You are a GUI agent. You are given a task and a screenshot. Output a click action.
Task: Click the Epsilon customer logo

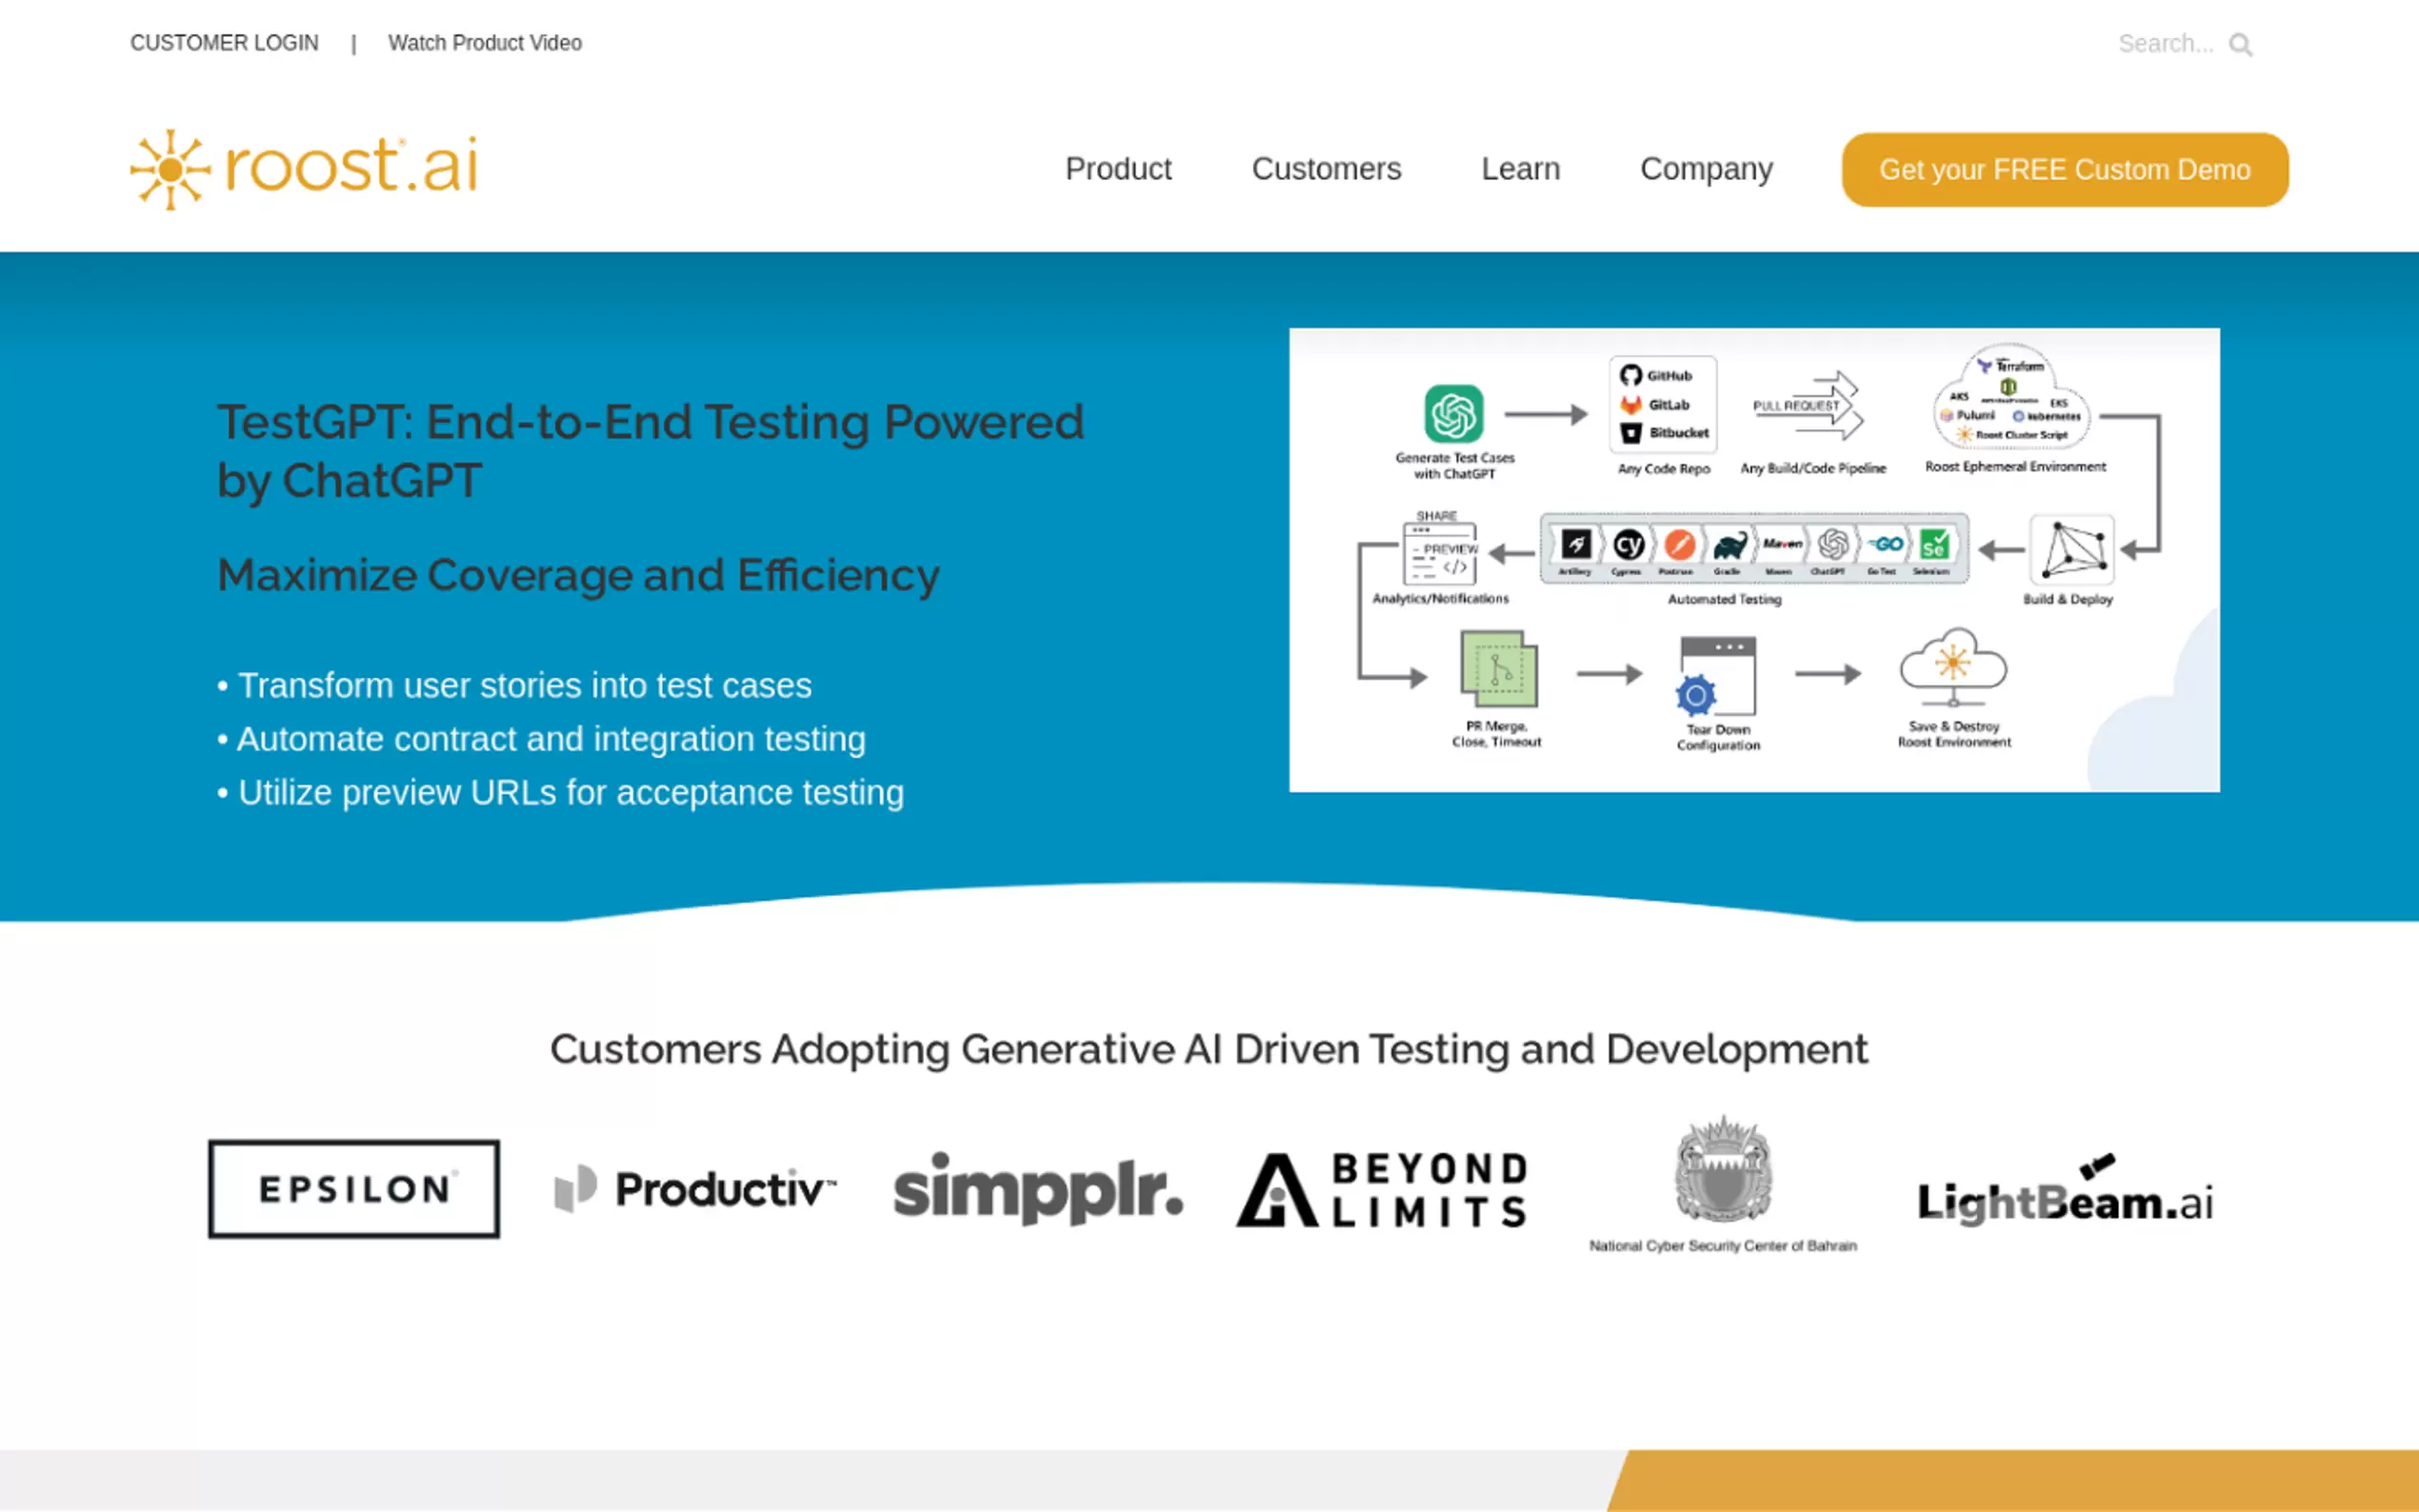(354, 1188)
